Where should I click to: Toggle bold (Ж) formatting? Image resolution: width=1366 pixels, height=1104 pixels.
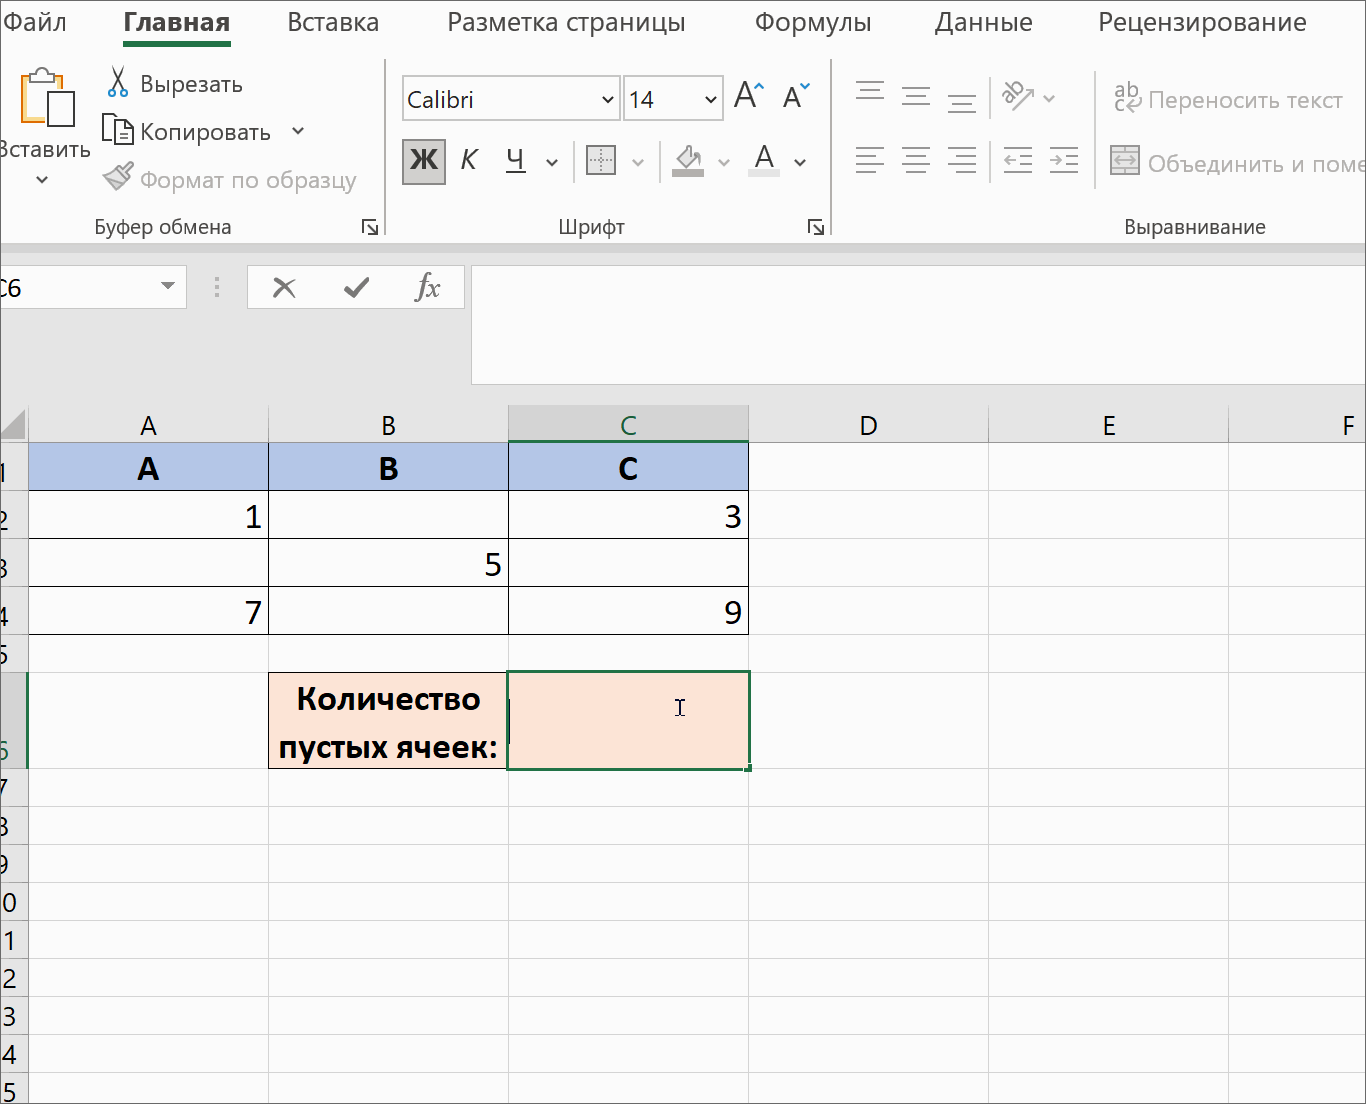(424, 160)
